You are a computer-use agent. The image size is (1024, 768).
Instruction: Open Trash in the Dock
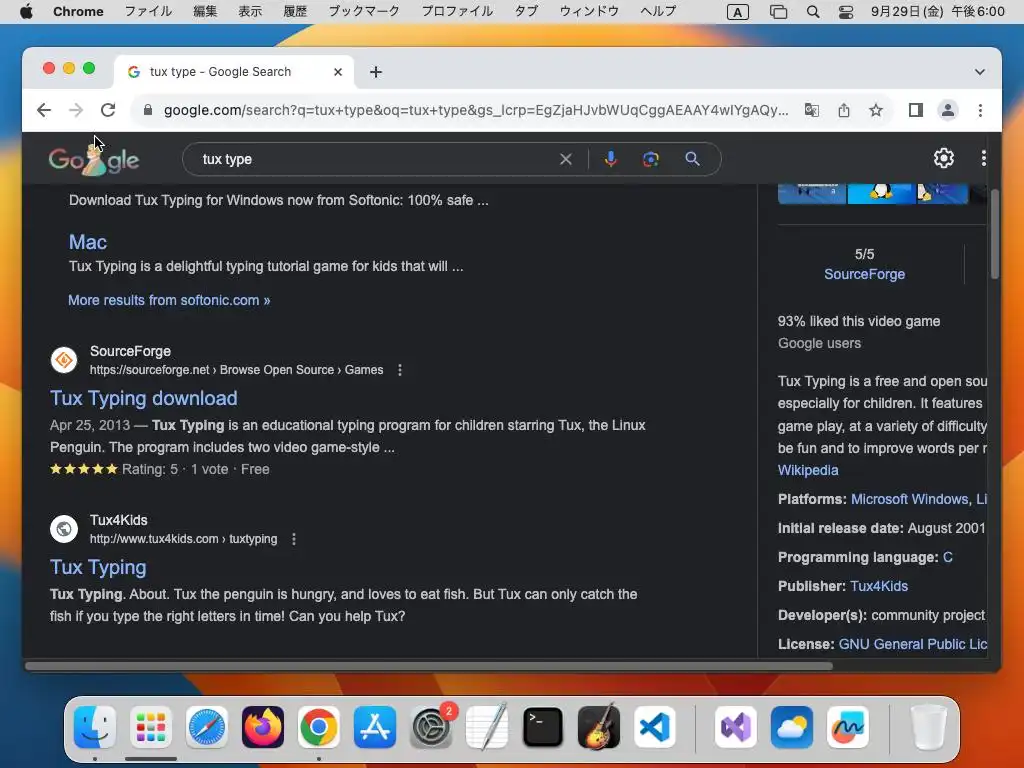(x=929, y=727)
